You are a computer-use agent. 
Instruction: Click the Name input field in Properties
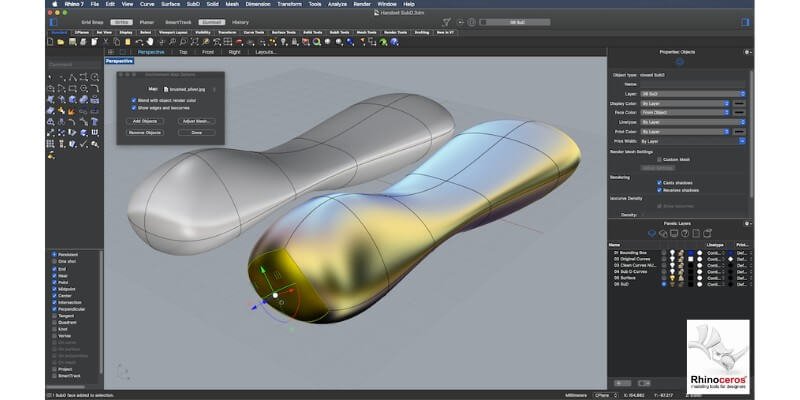(x=693, y=84)
